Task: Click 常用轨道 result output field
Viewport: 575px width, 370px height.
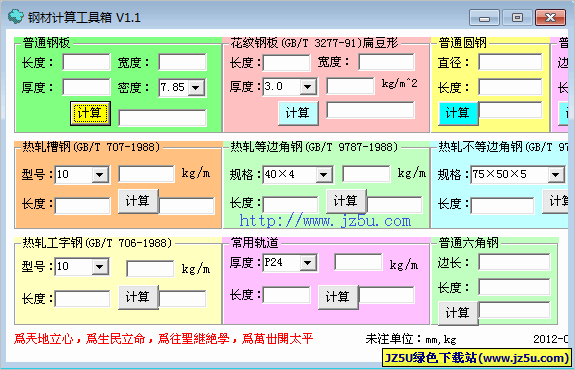Action: [387, 295]
